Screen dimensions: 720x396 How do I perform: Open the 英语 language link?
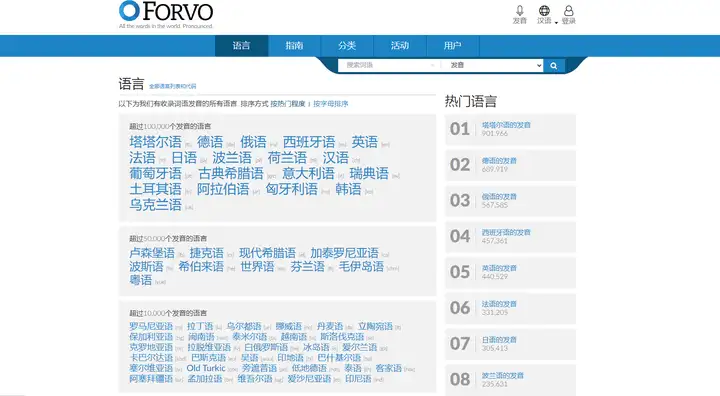click(x=365, y=142)
